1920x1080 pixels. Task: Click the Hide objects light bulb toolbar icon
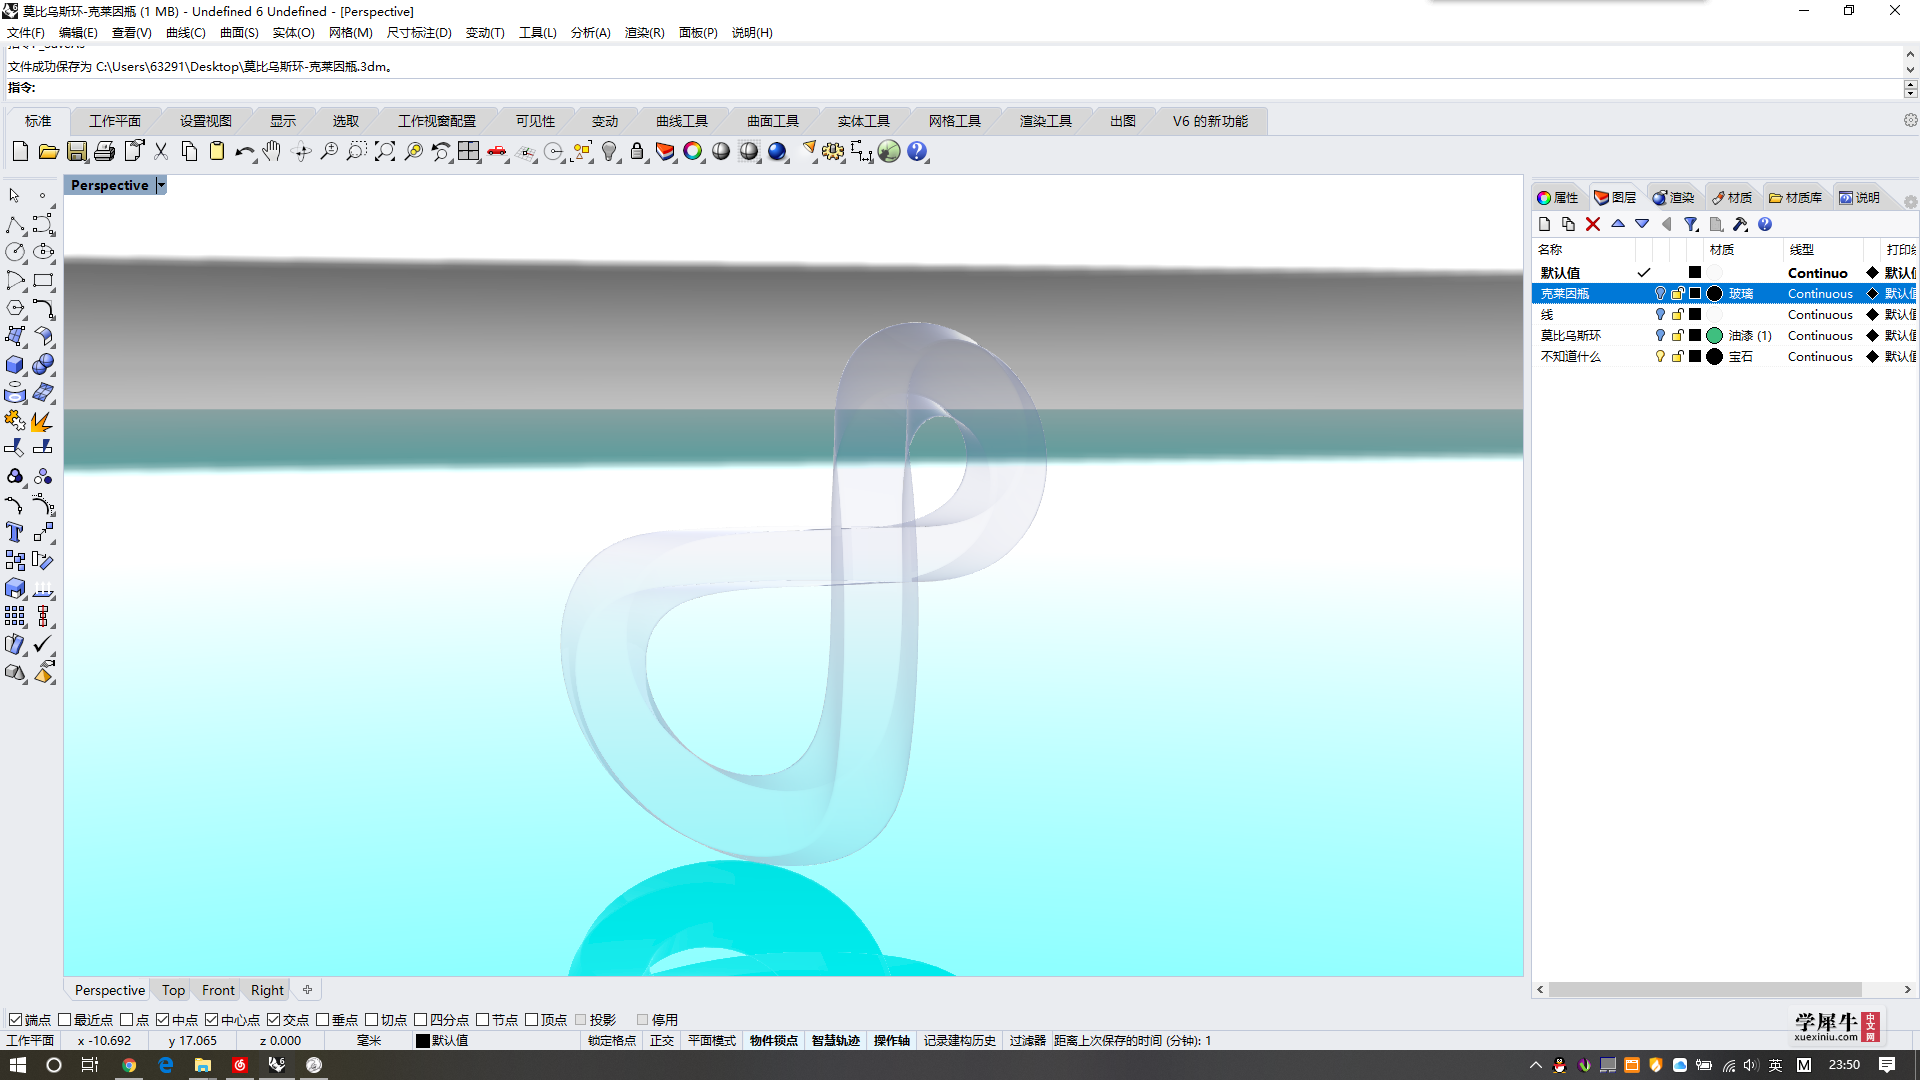pyautogui.click(x=609, y=152)
